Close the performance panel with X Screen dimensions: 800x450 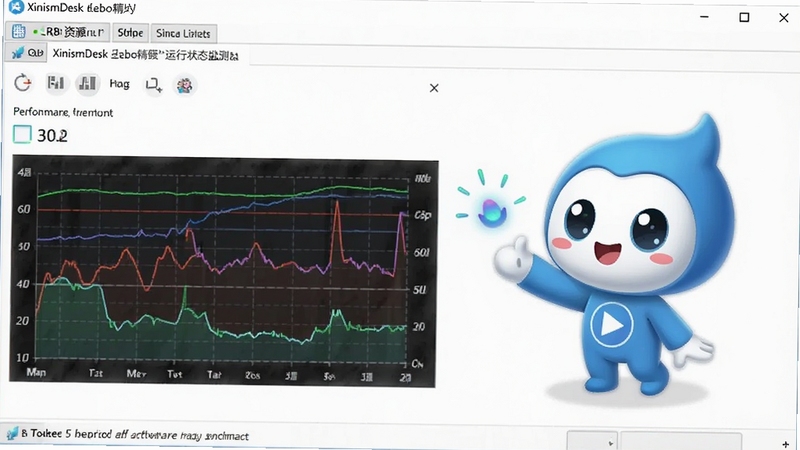click(434, 88)
